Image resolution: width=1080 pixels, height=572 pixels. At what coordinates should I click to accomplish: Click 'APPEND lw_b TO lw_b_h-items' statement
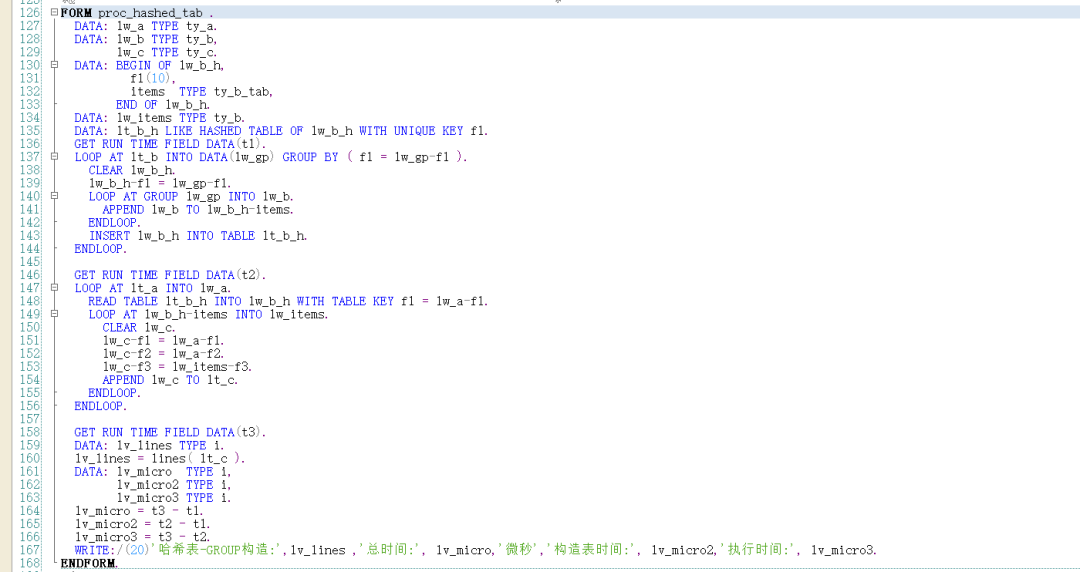click(197, 209)
